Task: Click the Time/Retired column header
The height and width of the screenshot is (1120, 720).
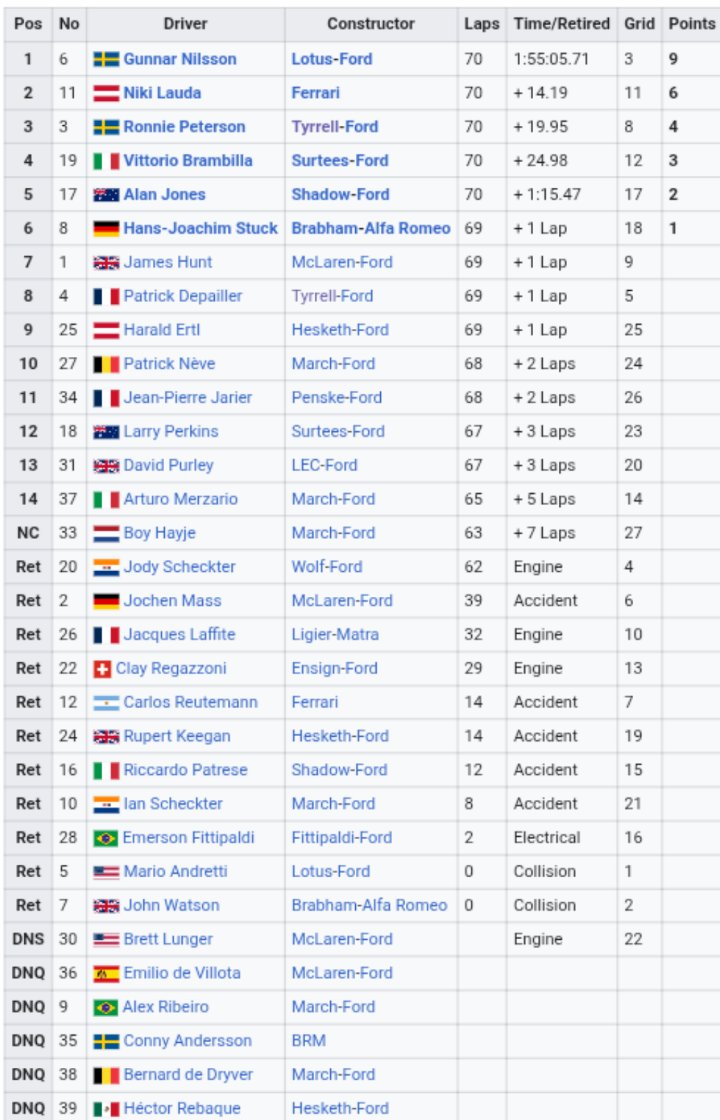Action: 561,24
